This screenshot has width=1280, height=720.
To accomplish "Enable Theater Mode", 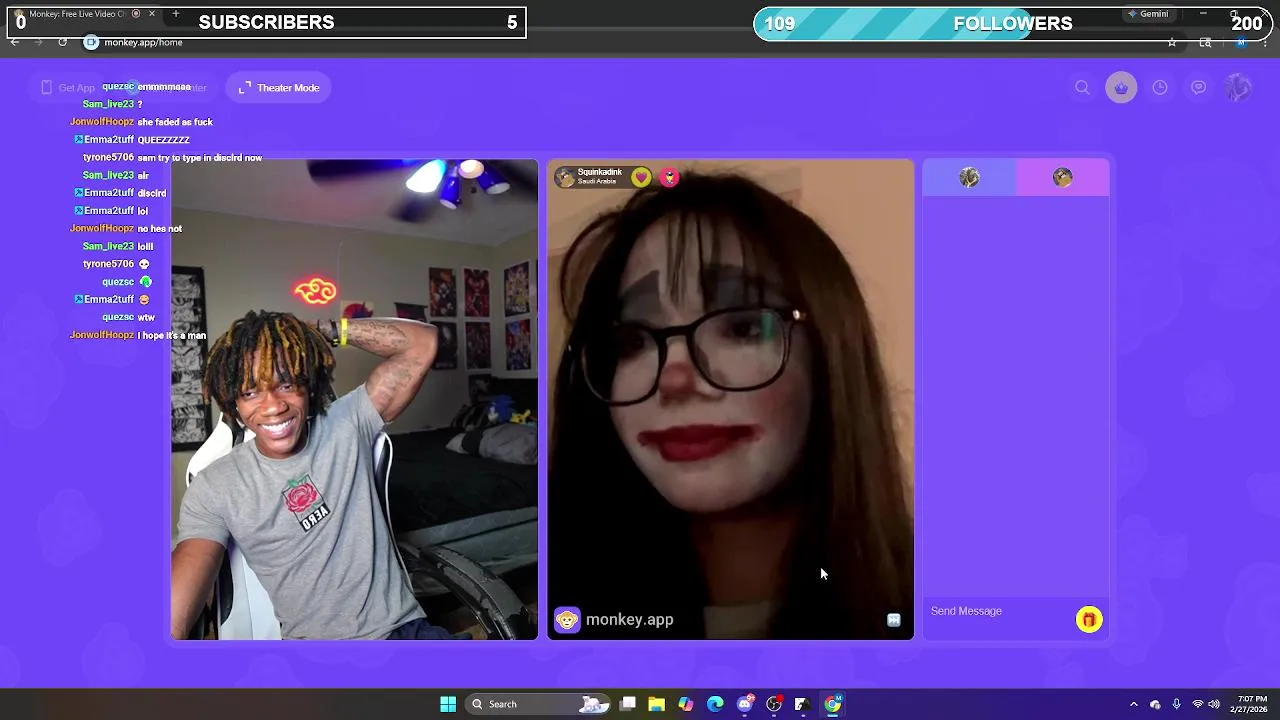I will (x=279, y=88).
